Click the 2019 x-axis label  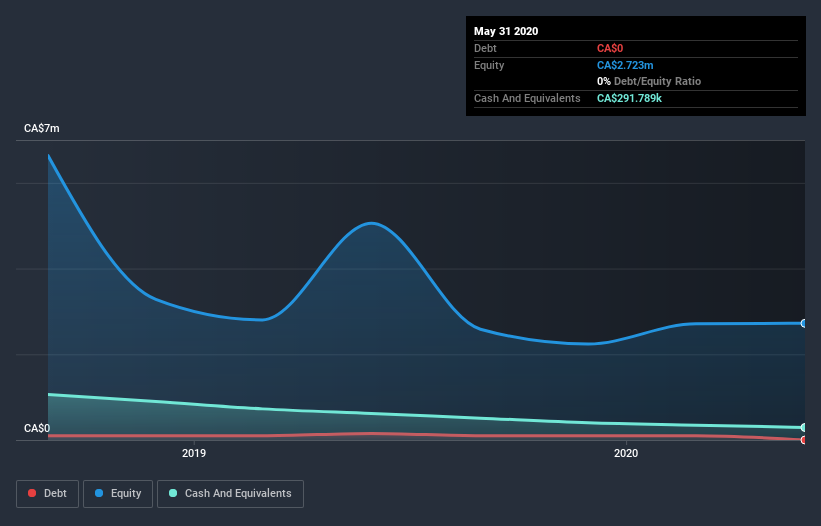(194, 453)
